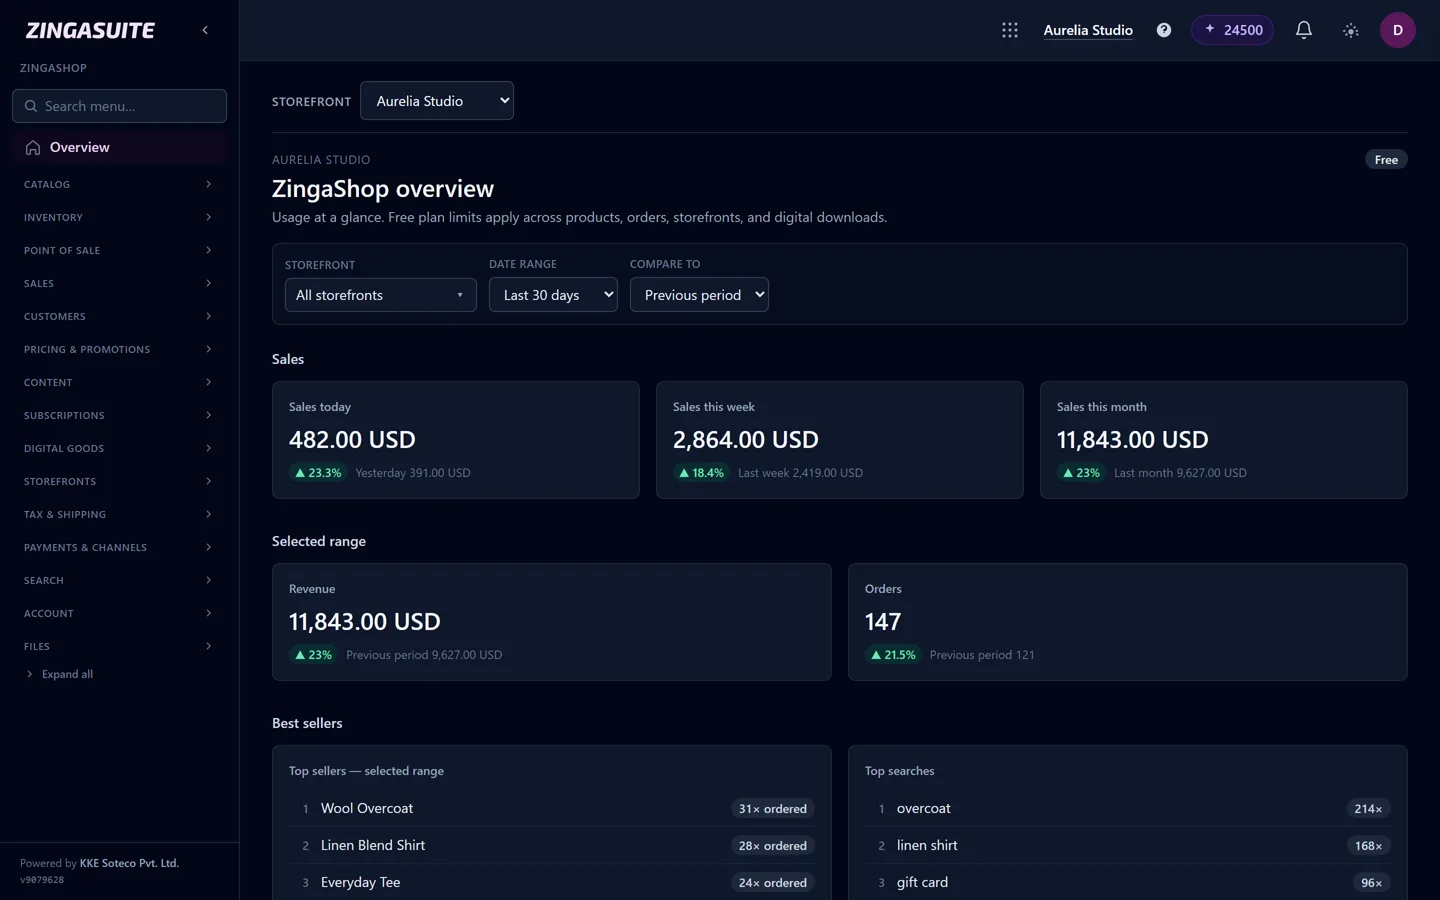The width and height of the screenshot is (1440, 900).
Task: Click the 21.5% orders change badge
Action: (893, 655)
